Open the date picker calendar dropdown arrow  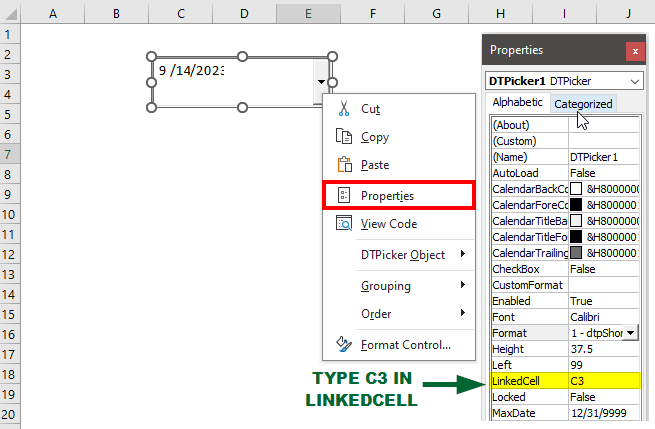coord(321,81)
